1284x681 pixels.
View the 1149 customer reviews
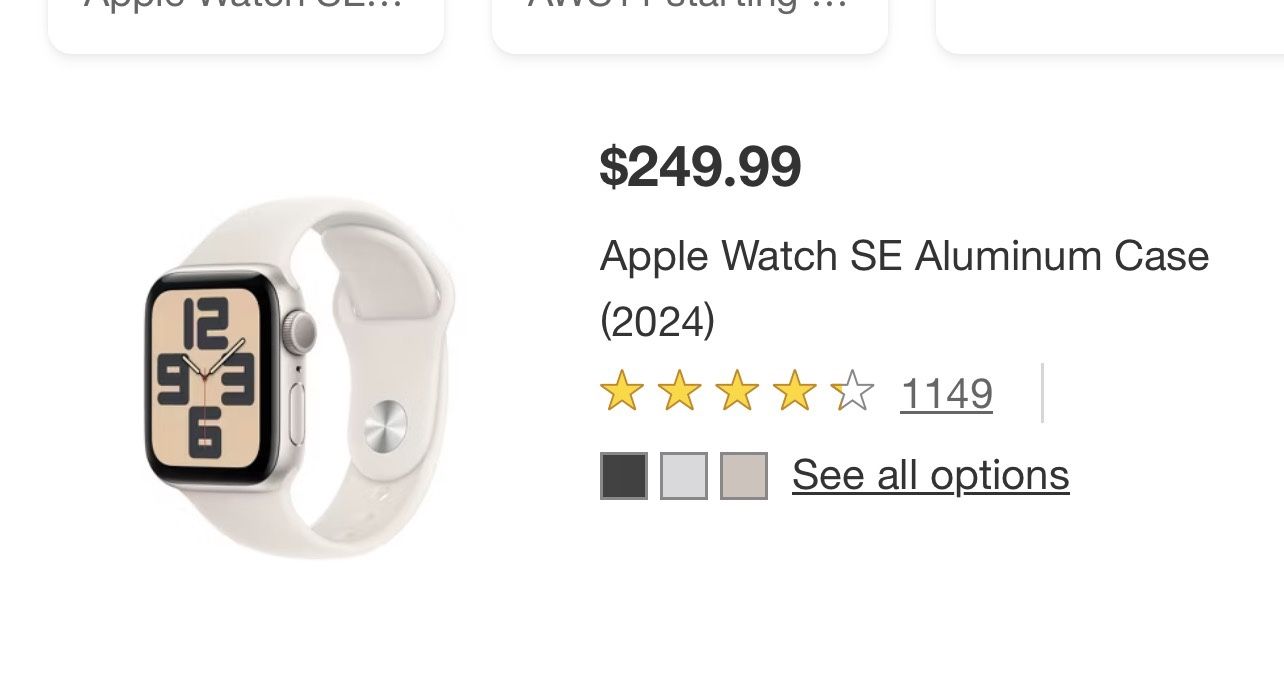click(x=945, y=393)
